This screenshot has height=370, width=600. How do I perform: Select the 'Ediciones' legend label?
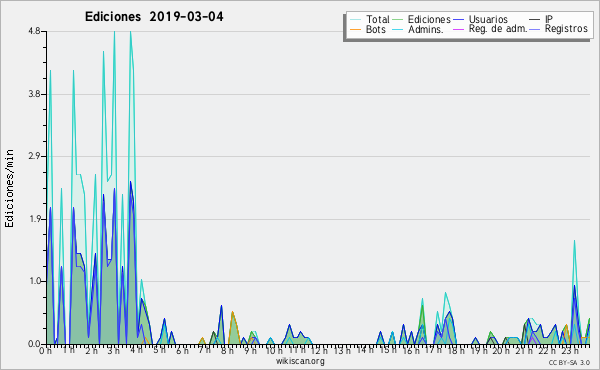click(429, 19)
